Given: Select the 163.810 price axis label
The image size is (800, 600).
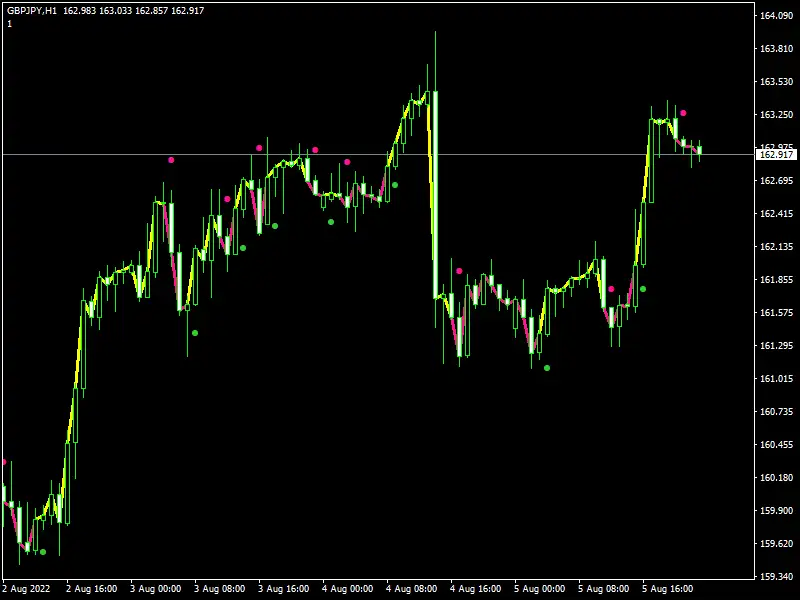Looking at the screenshot, I should click(777, 48).
